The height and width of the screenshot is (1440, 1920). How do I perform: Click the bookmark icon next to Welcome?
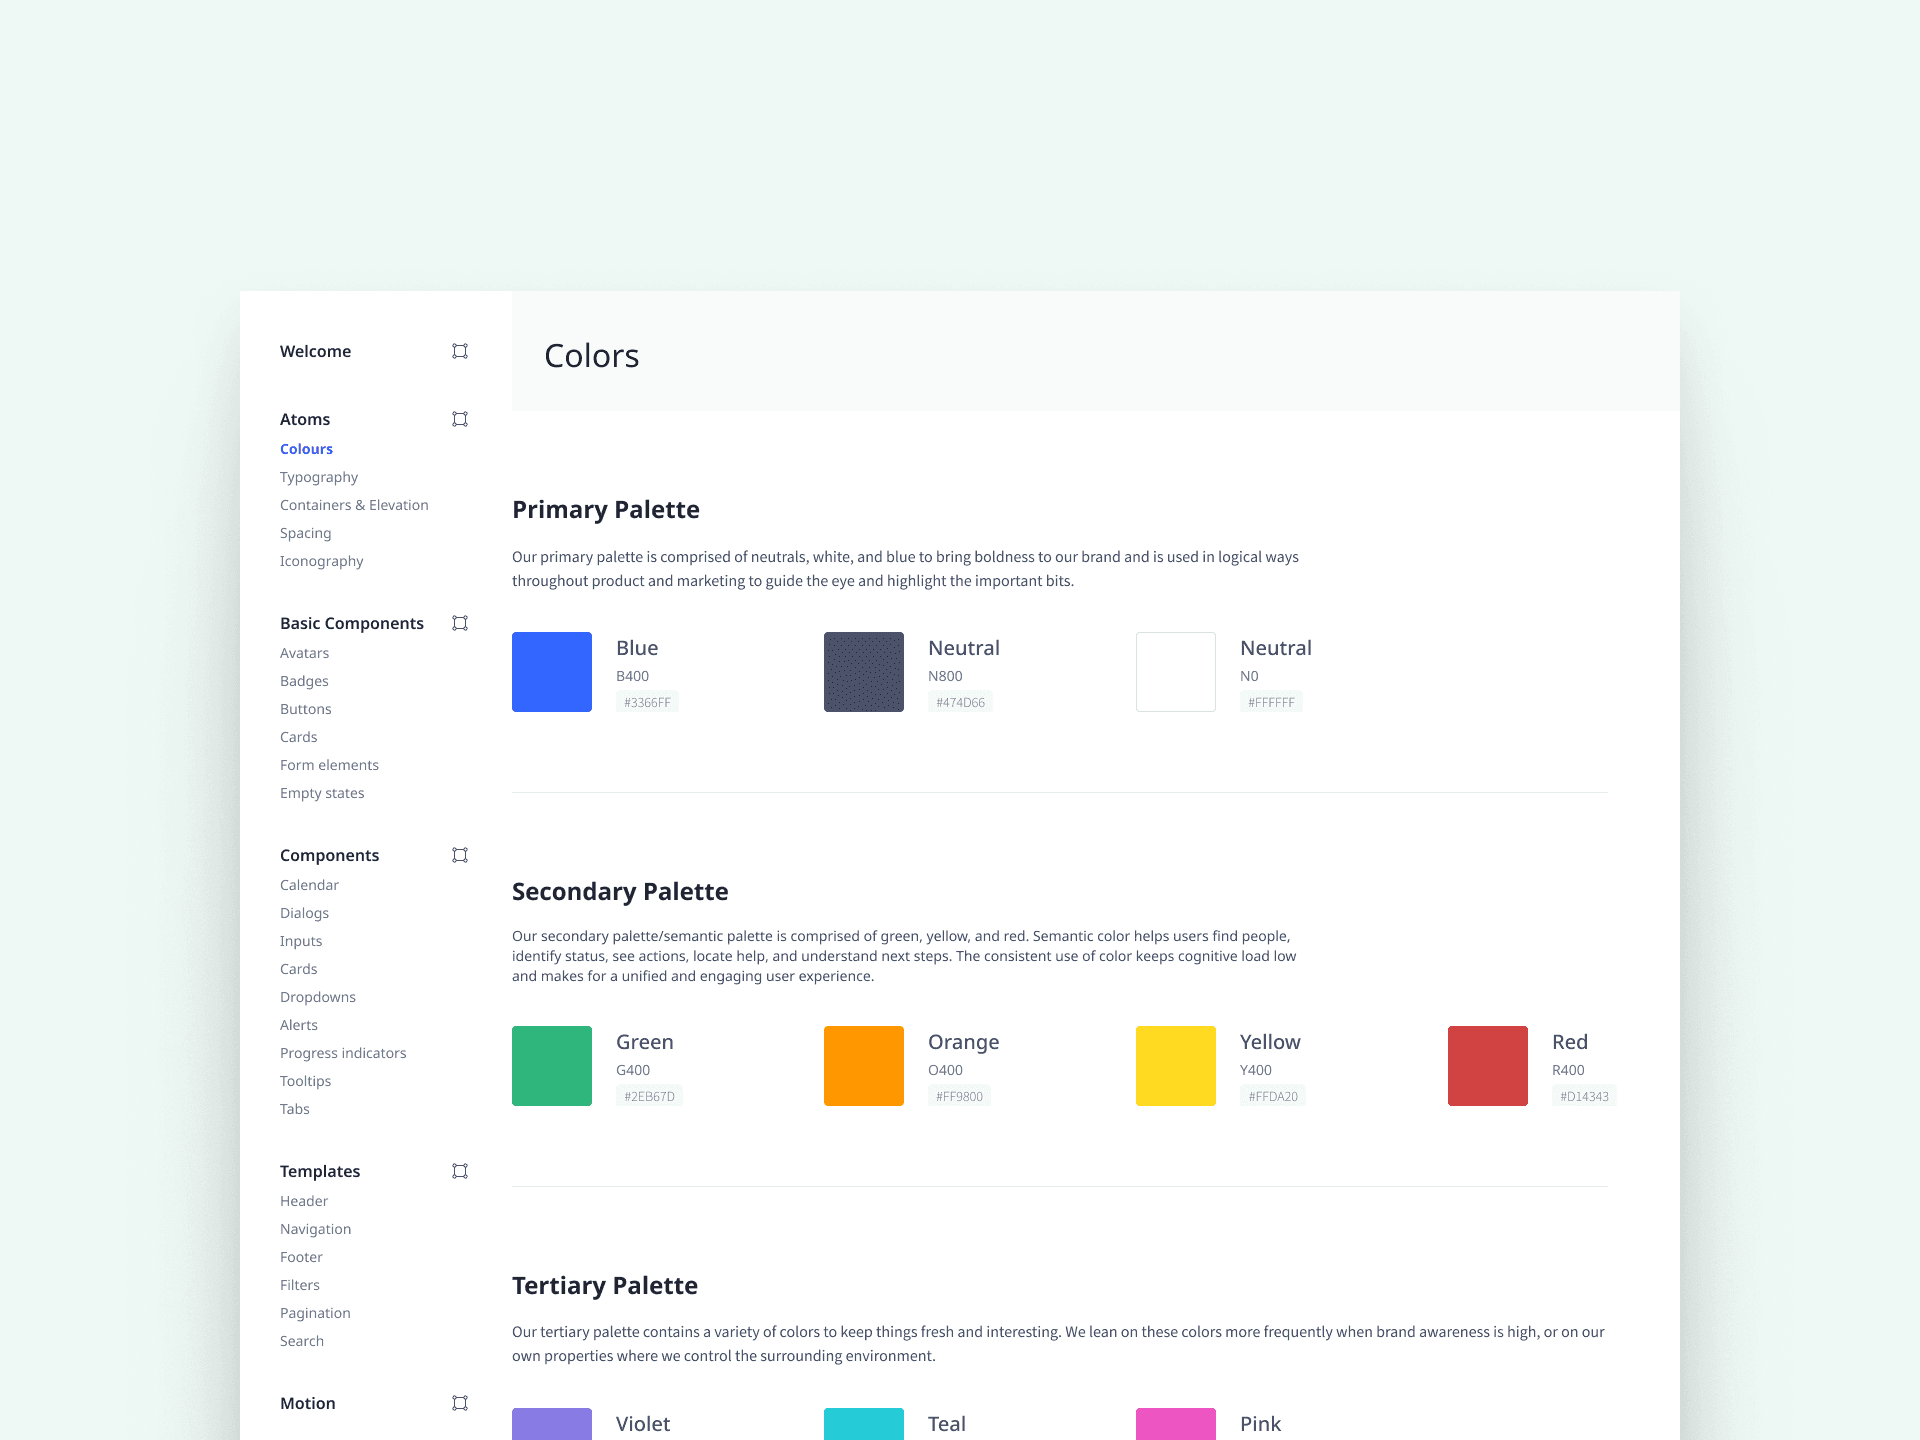point(461,351)
